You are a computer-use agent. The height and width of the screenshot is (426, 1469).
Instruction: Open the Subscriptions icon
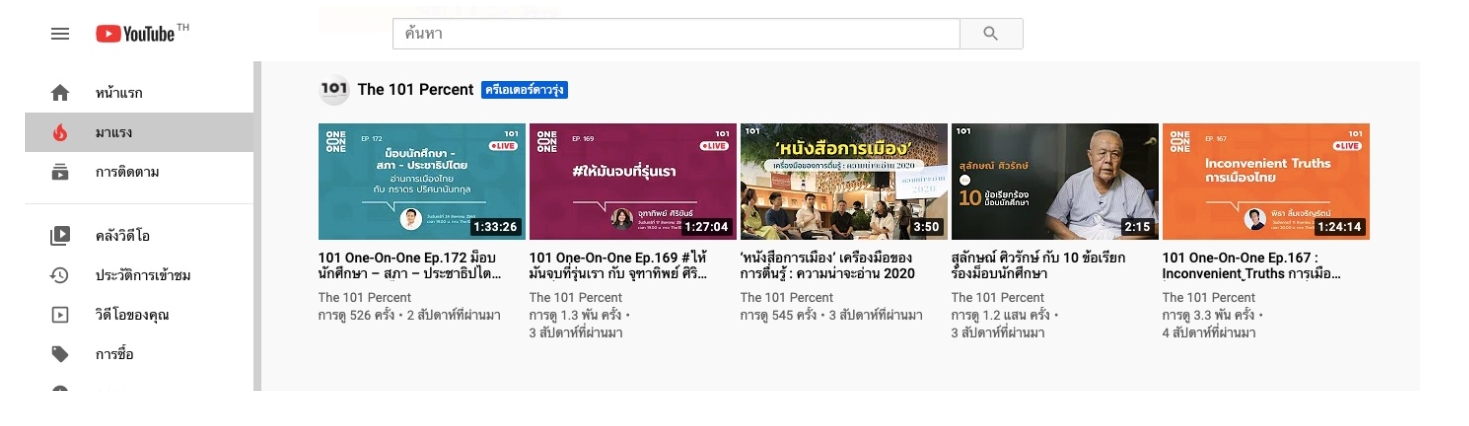[x=60, y=172]
